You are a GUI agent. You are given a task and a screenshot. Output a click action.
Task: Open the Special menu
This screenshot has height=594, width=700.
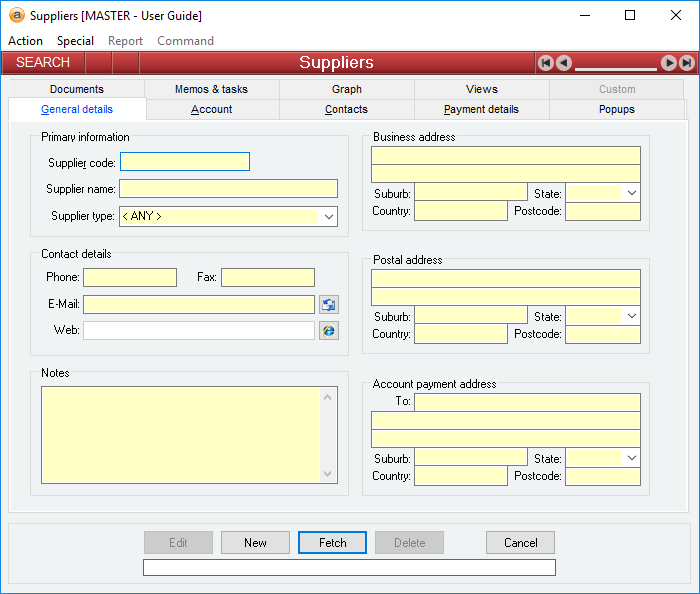75,41
